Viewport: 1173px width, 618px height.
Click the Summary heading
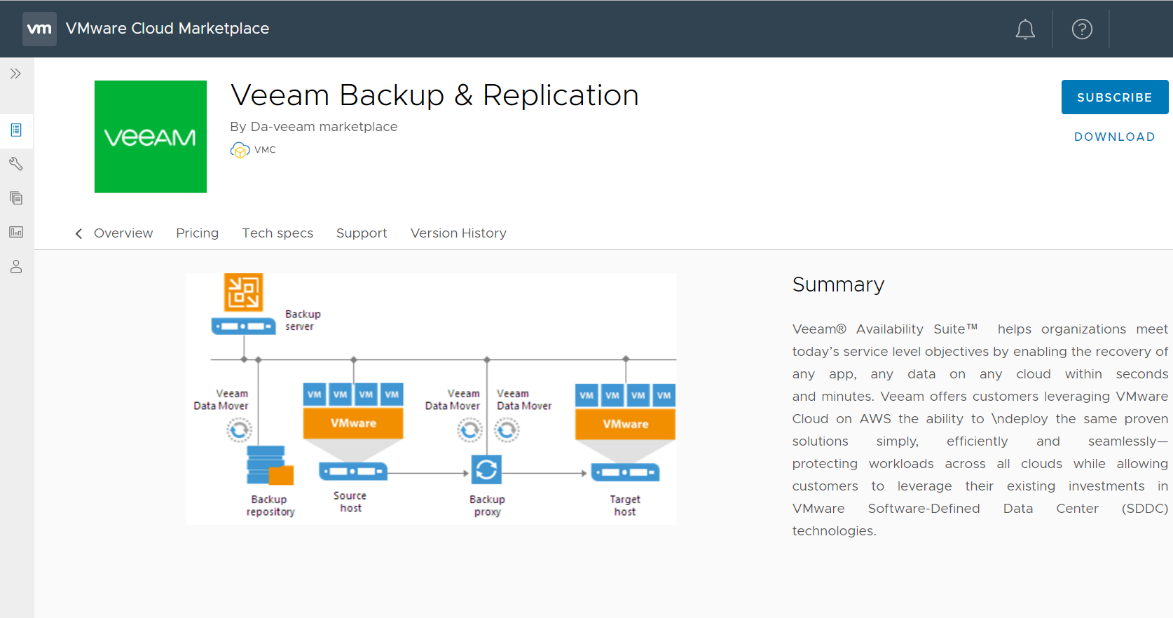(x=838, y=284)
